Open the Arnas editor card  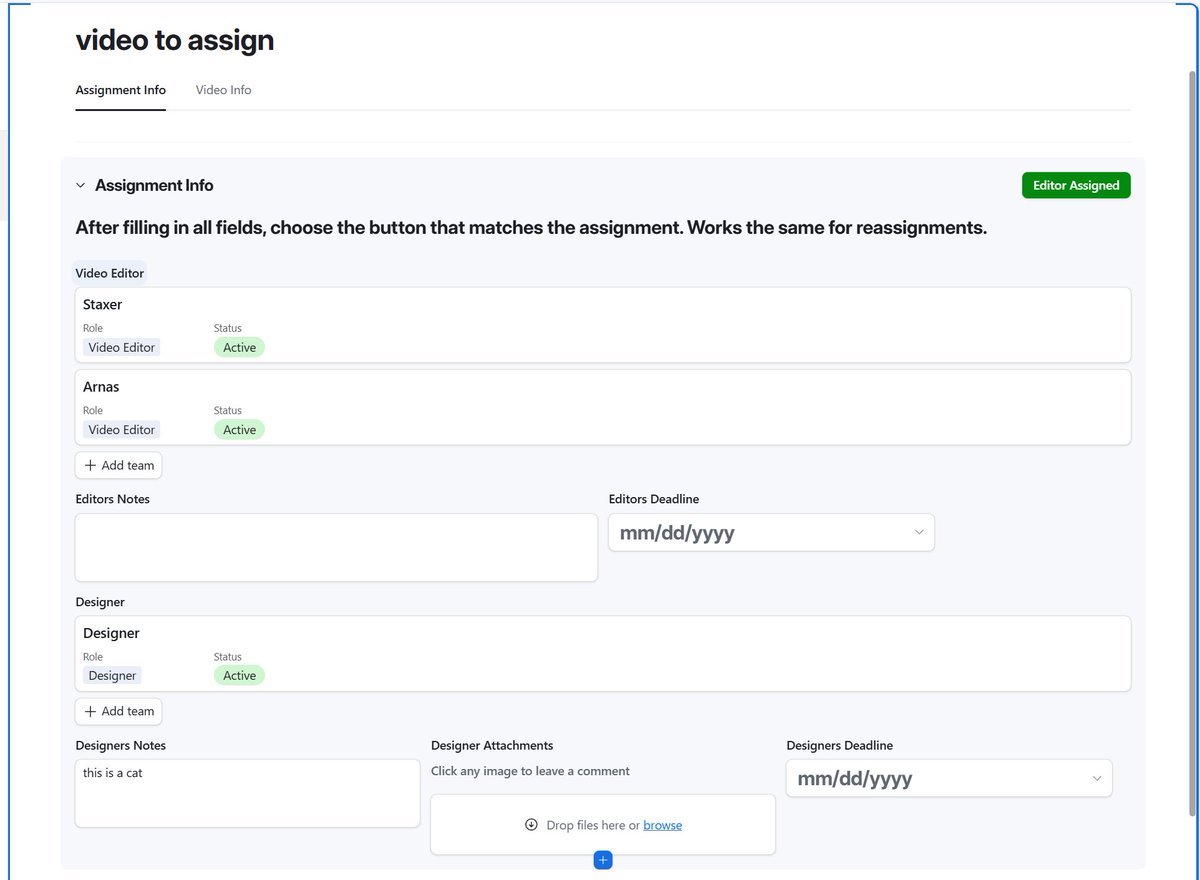pos(603,407)
